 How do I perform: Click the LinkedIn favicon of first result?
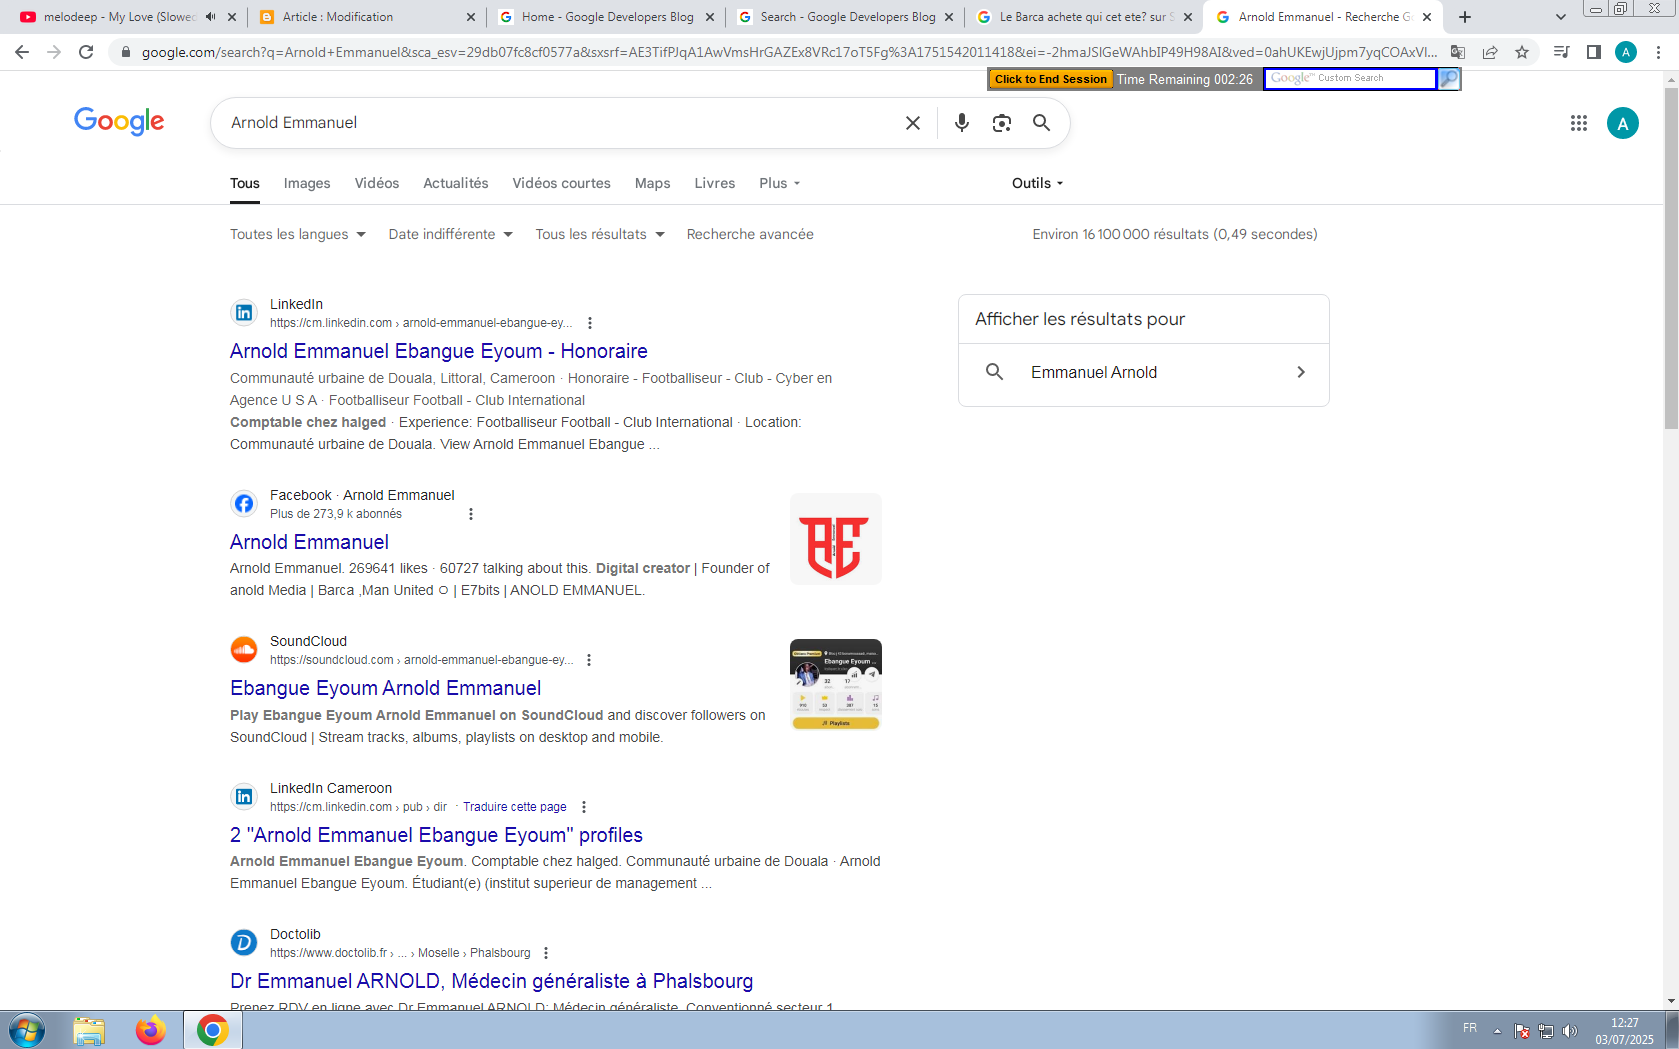tap(244, 313)
